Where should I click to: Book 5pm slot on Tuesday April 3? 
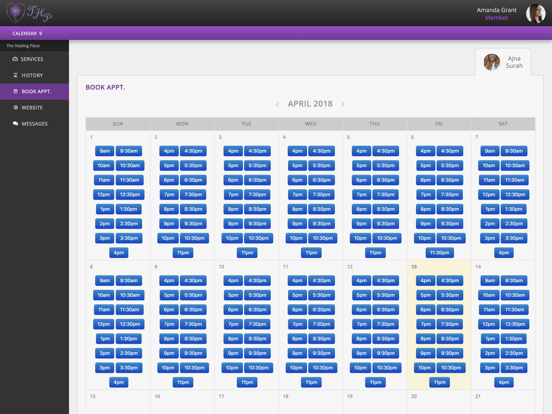tap(233, 165)
